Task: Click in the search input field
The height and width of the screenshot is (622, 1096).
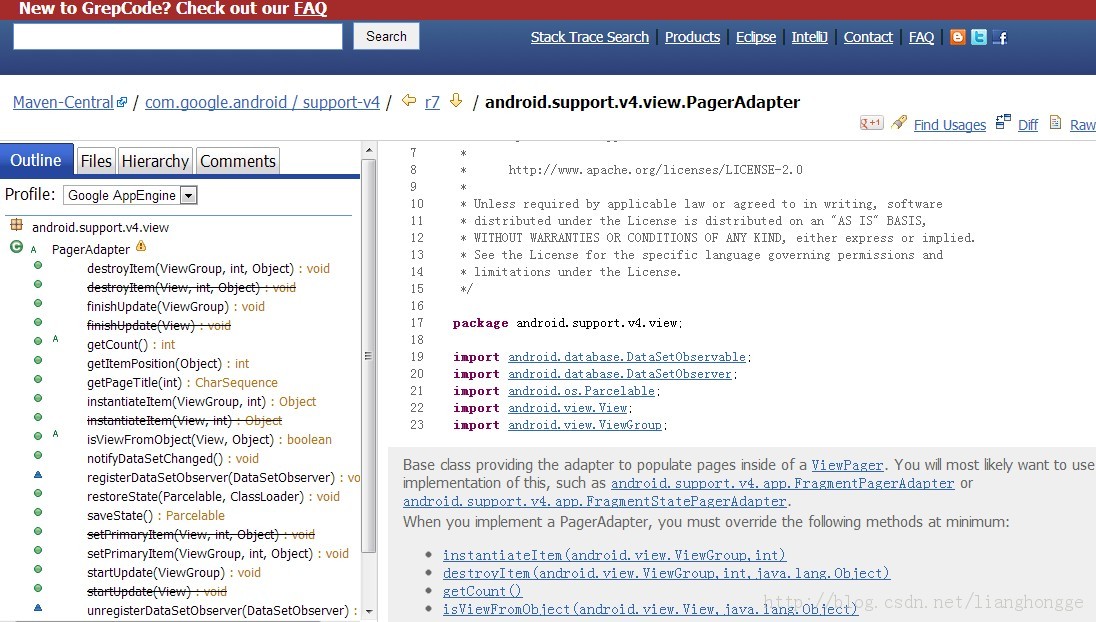Action: [178, 36]
